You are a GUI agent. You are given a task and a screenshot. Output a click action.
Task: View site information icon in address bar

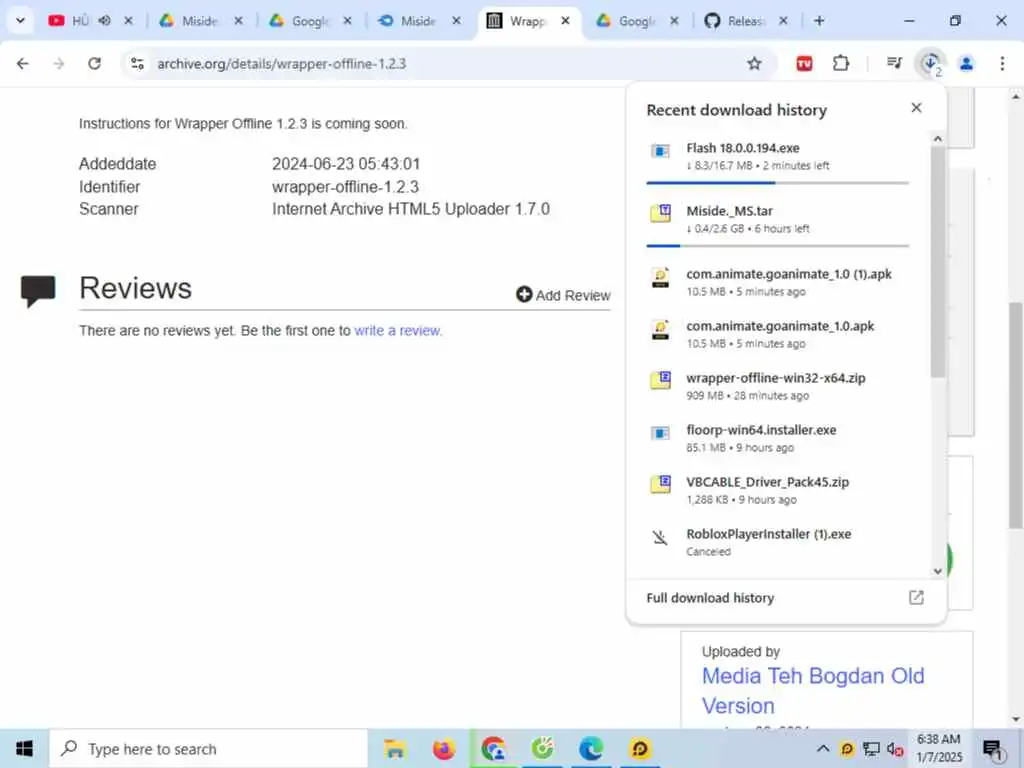coord(137,63)
